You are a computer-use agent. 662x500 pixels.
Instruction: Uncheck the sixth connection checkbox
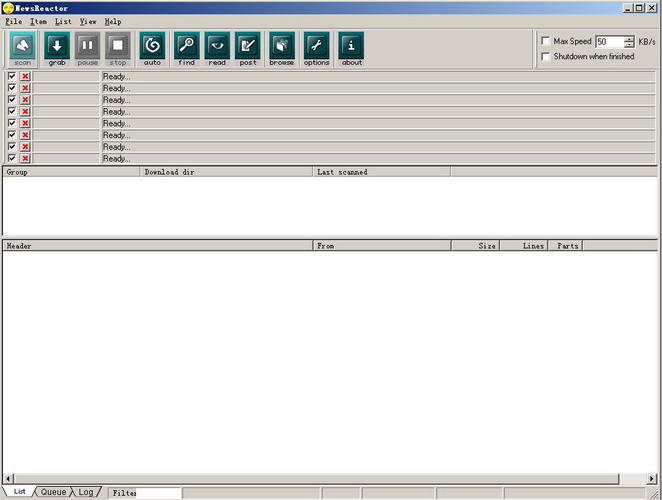[x=12, y=135]
